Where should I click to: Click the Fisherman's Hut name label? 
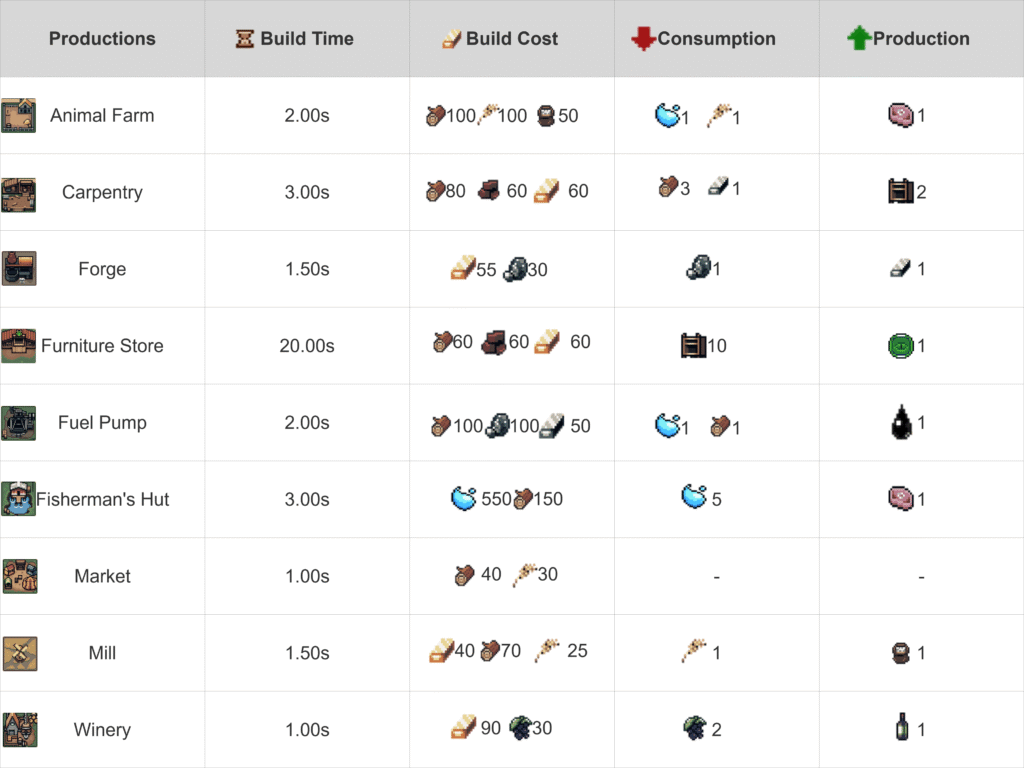(x=103, y=499)
